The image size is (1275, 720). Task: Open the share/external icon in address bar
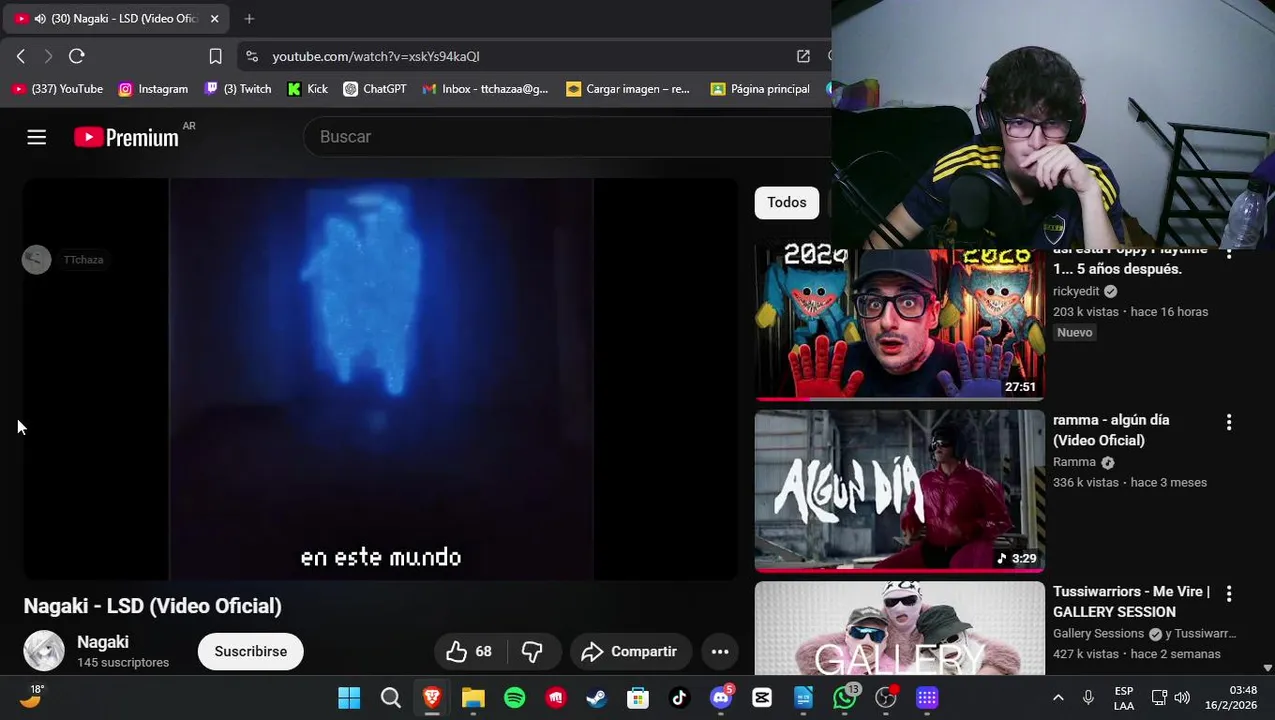coord(803,56)
